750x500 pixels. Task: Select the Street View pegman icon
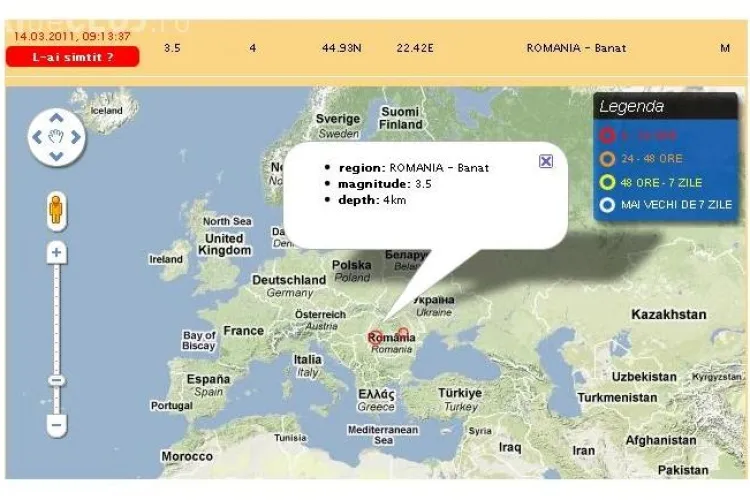point(56,210)
